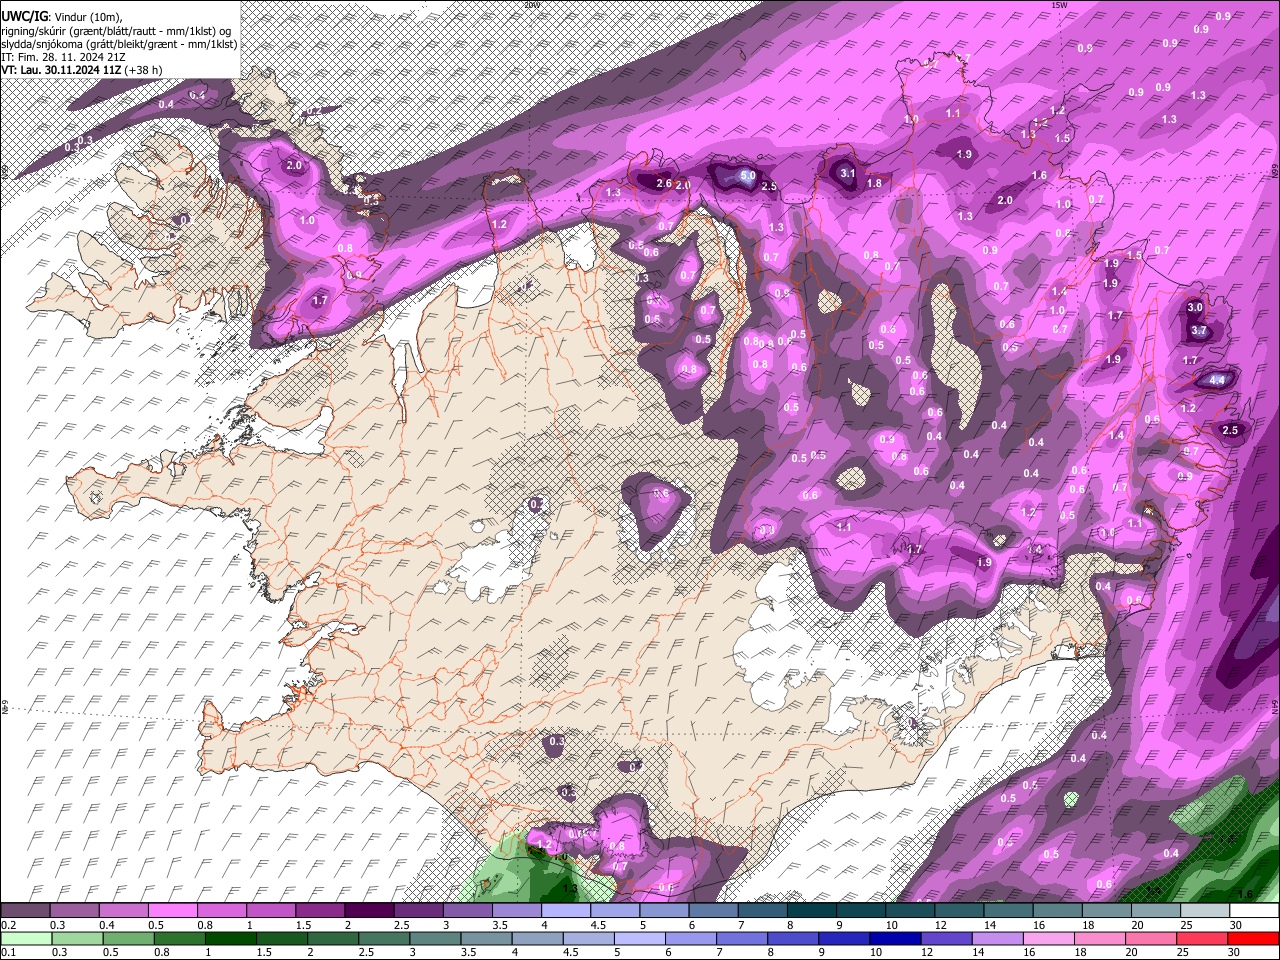Click the "3.7" precipitation value in the east
This screenshot has width=1280, height=960.
[1200, 330]
